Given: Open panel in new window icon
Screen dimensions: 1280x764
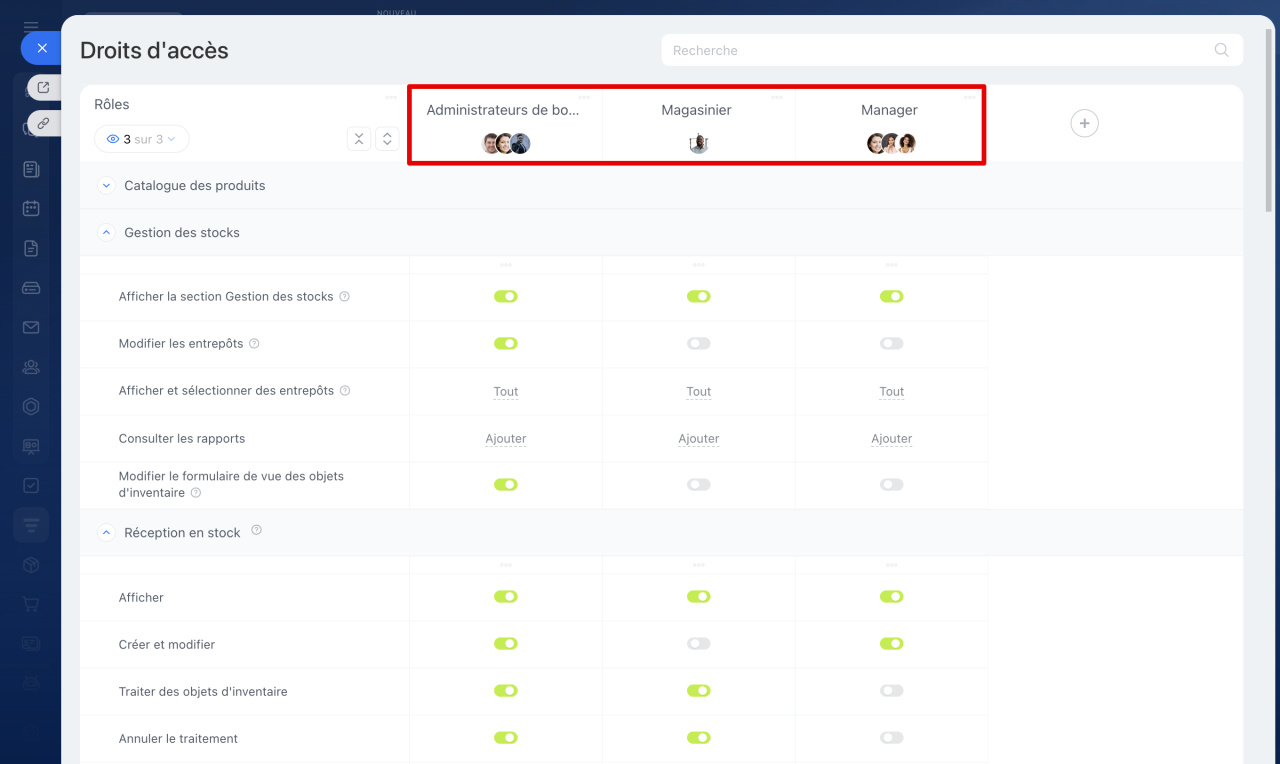Looking at the screenshot, I should (x=43, y=88).
